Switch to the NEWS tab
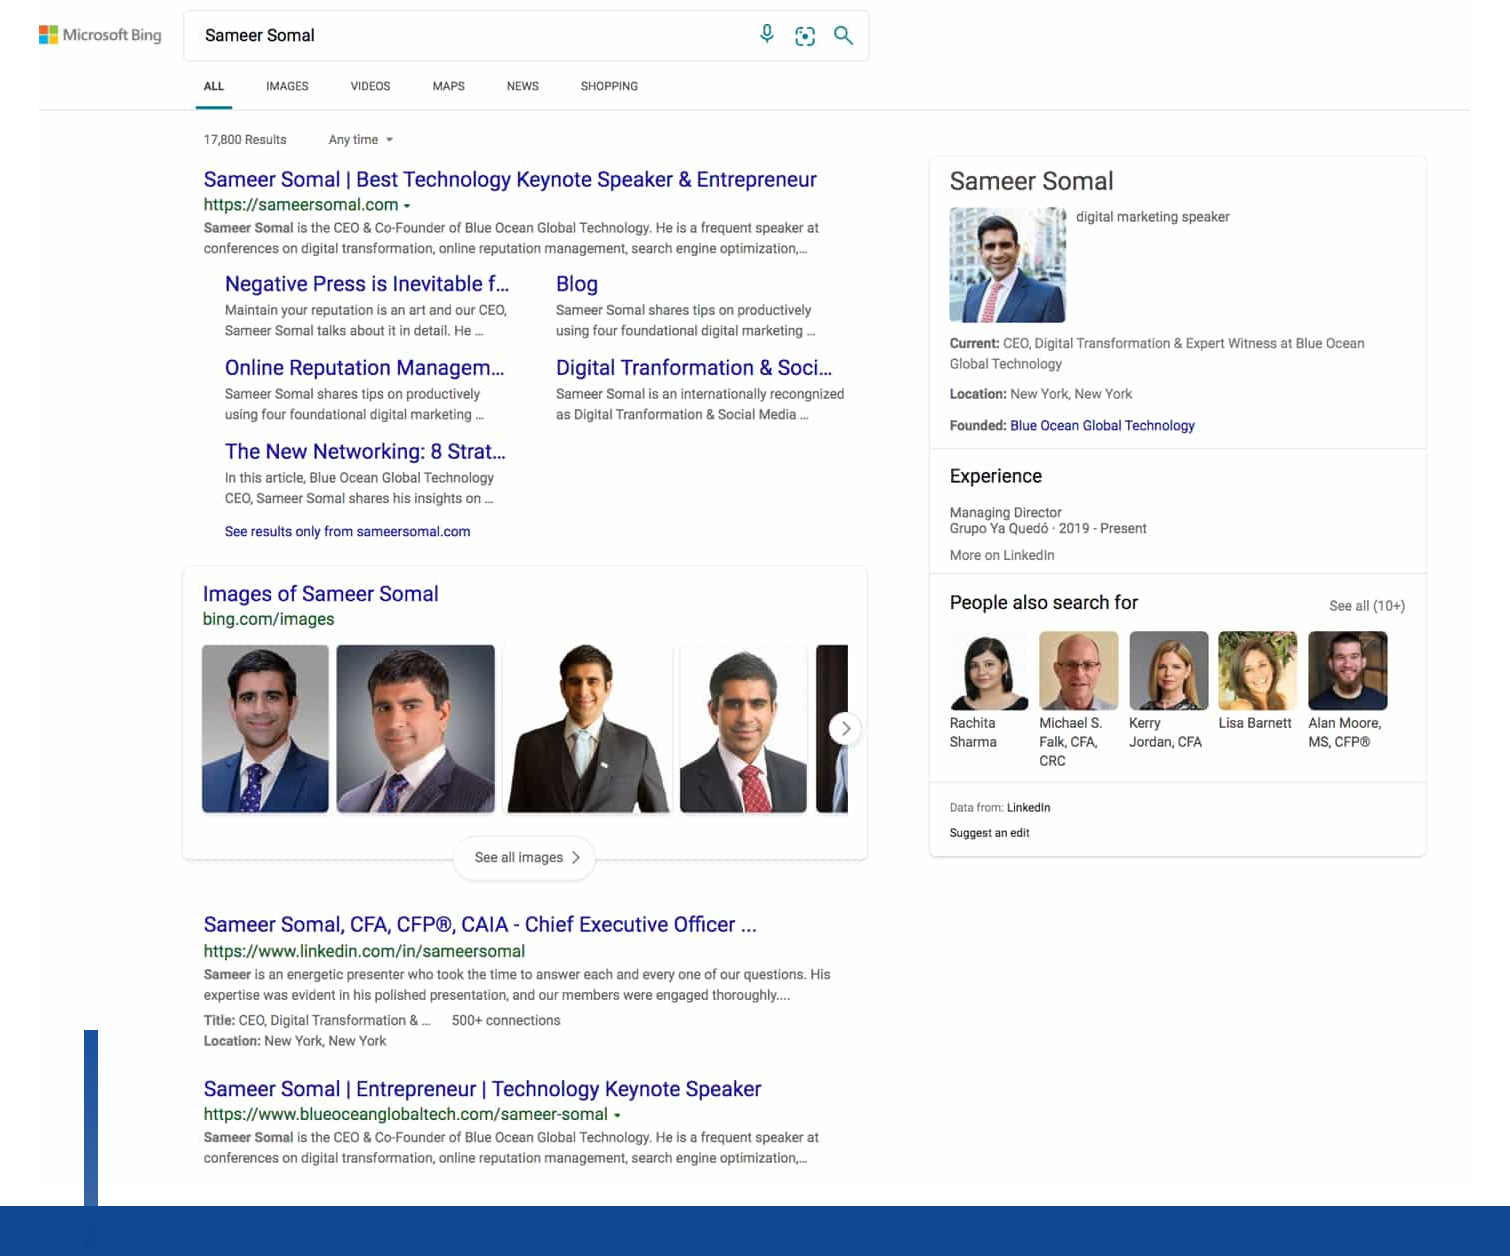This screenshot has width=1510, height=1256. coord(522,86)
